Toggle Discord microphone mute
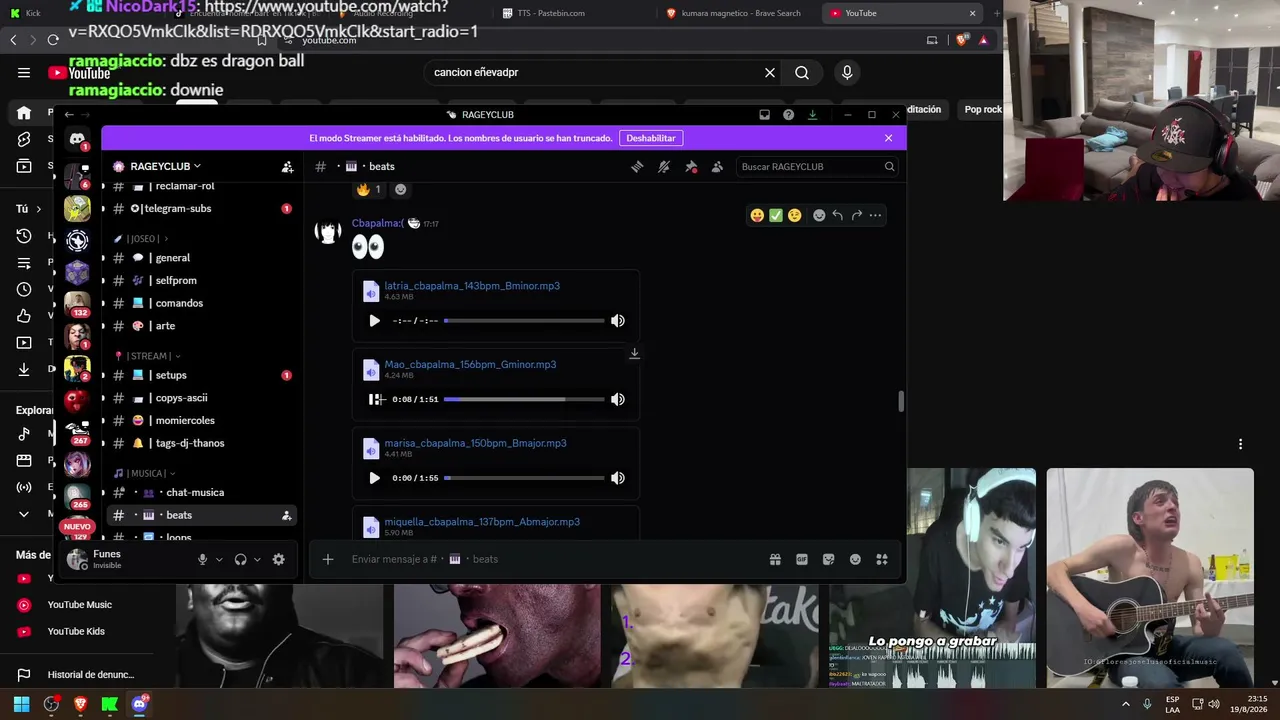1280x720 pixels. point(203,560)
